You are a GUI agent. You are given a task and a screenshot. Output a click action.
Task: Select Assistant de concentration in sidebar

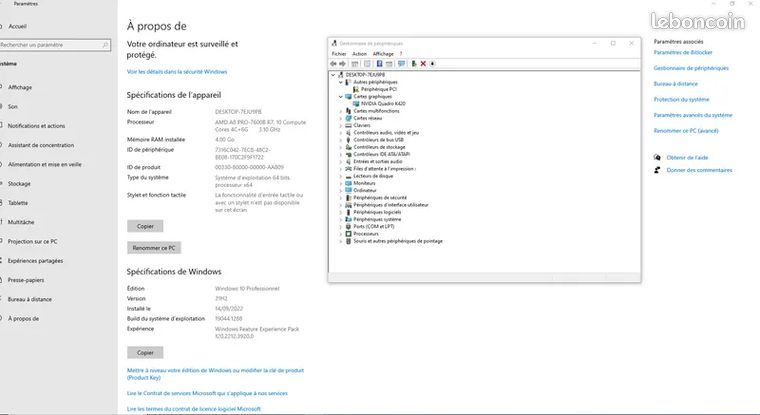[x=41, y=145]
